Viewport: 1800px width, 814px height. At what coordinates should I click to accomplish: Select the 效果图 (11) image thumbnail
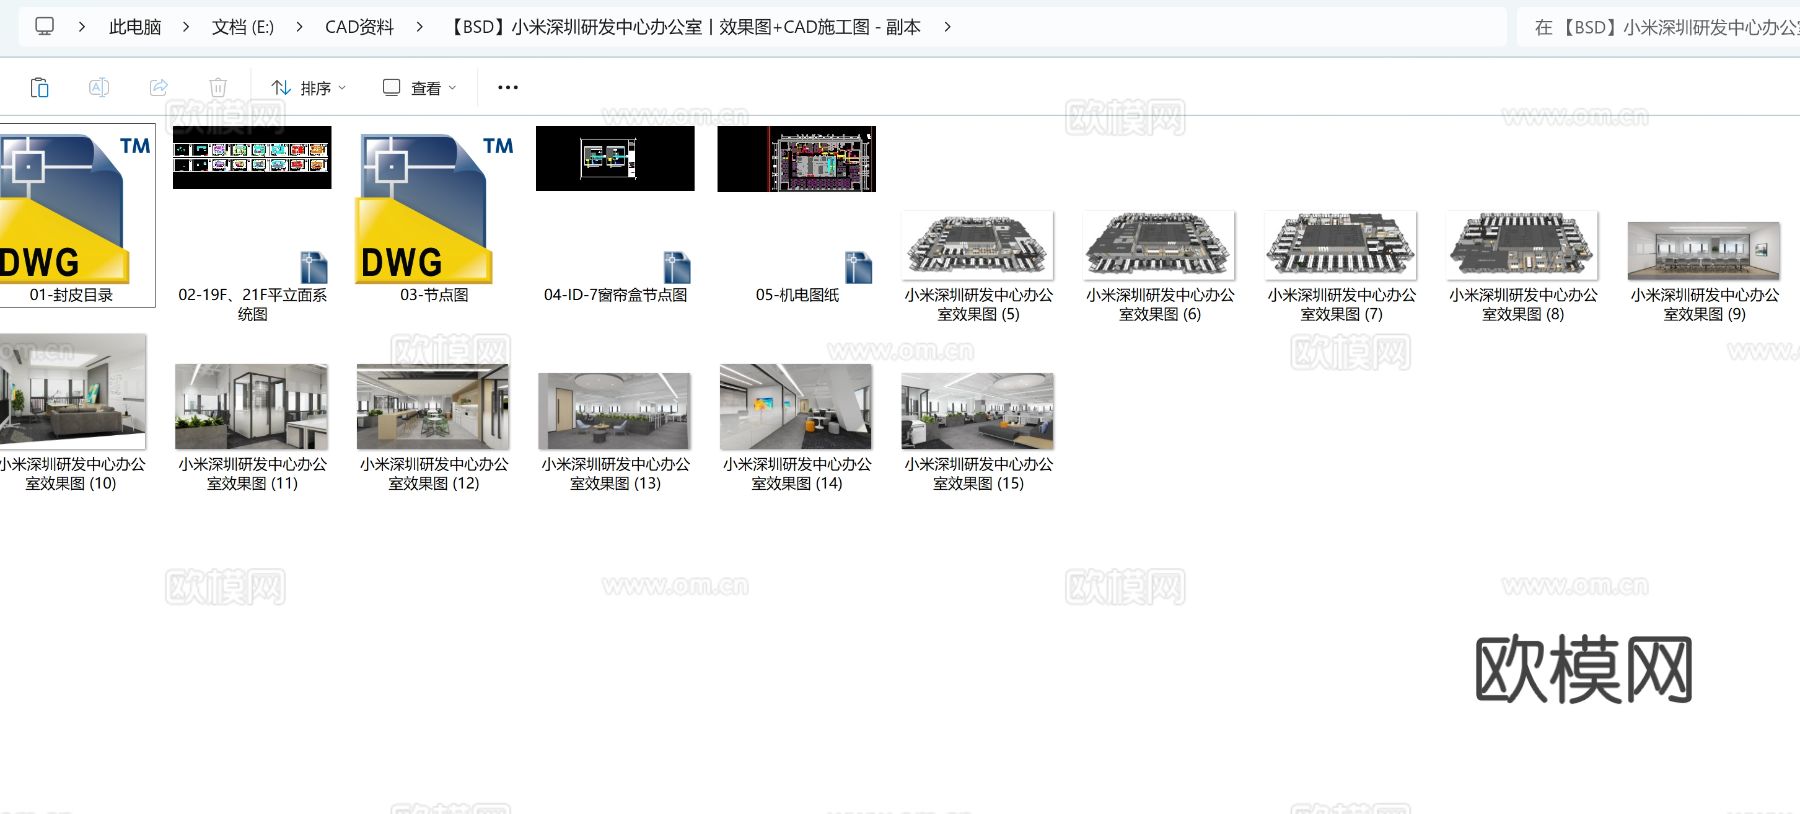tap(252, 406)
